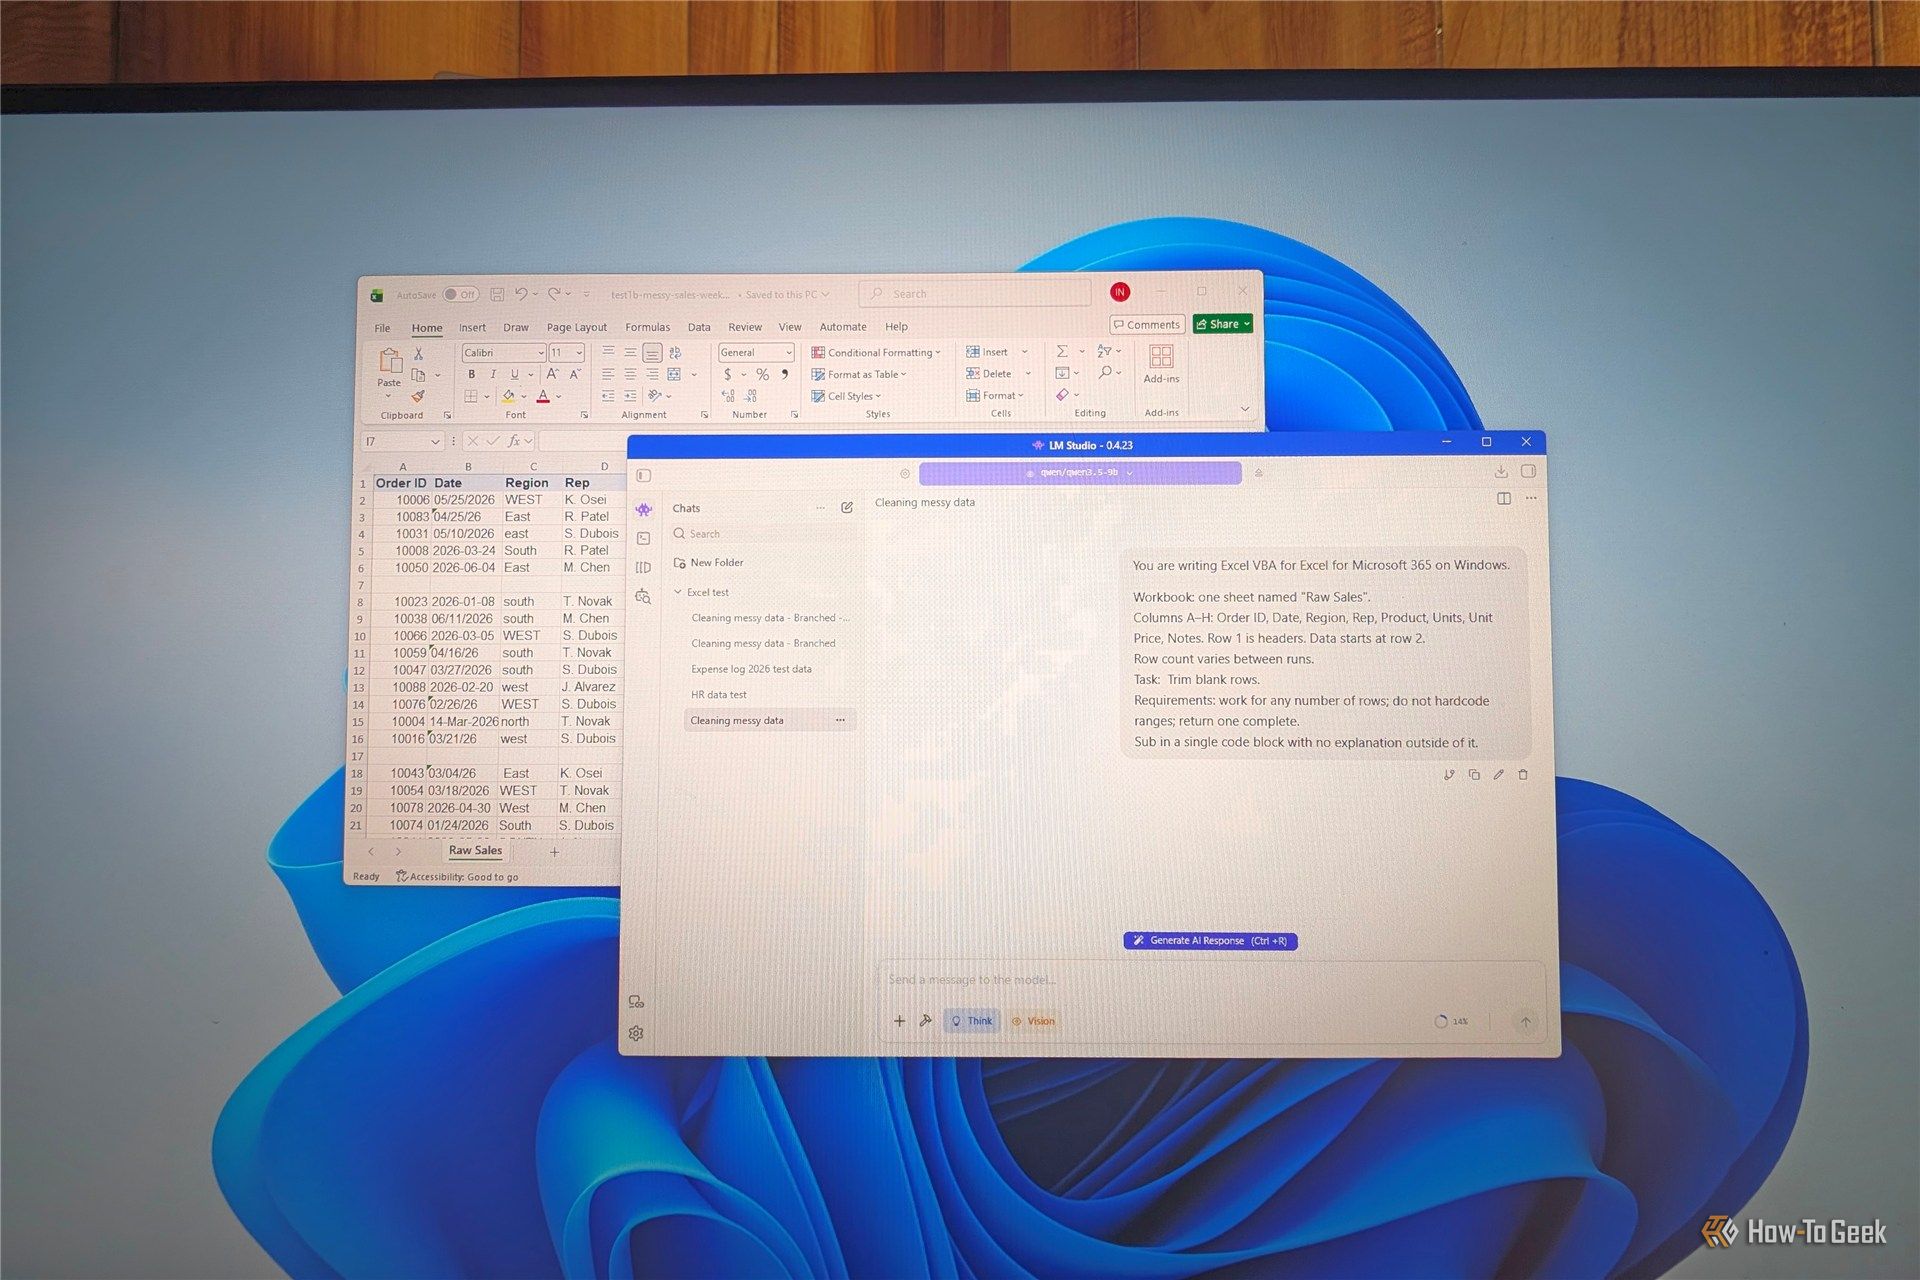This screenshot has width=1920, height=1280.
Task: Open the Excel Name Box dropdown
Action: click(x=435, y=441)
